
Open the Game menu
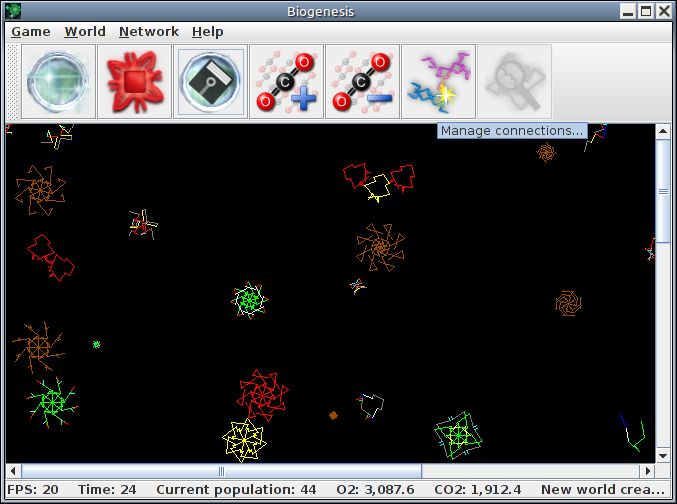(x=31, y=32)
